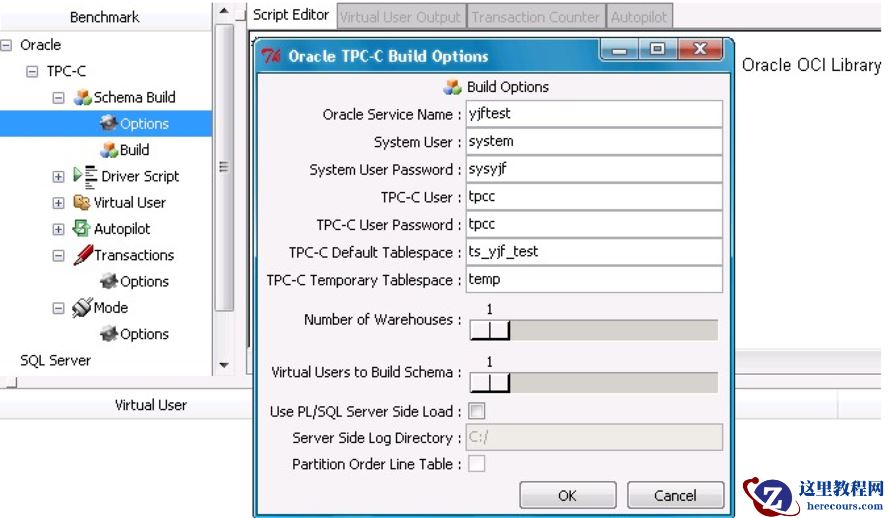Click the Transactions pencil icon

point(83,255)
